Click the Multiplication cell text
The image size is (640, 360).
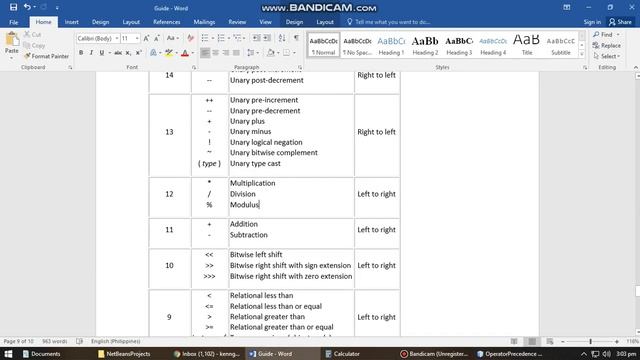pos(252,183)
